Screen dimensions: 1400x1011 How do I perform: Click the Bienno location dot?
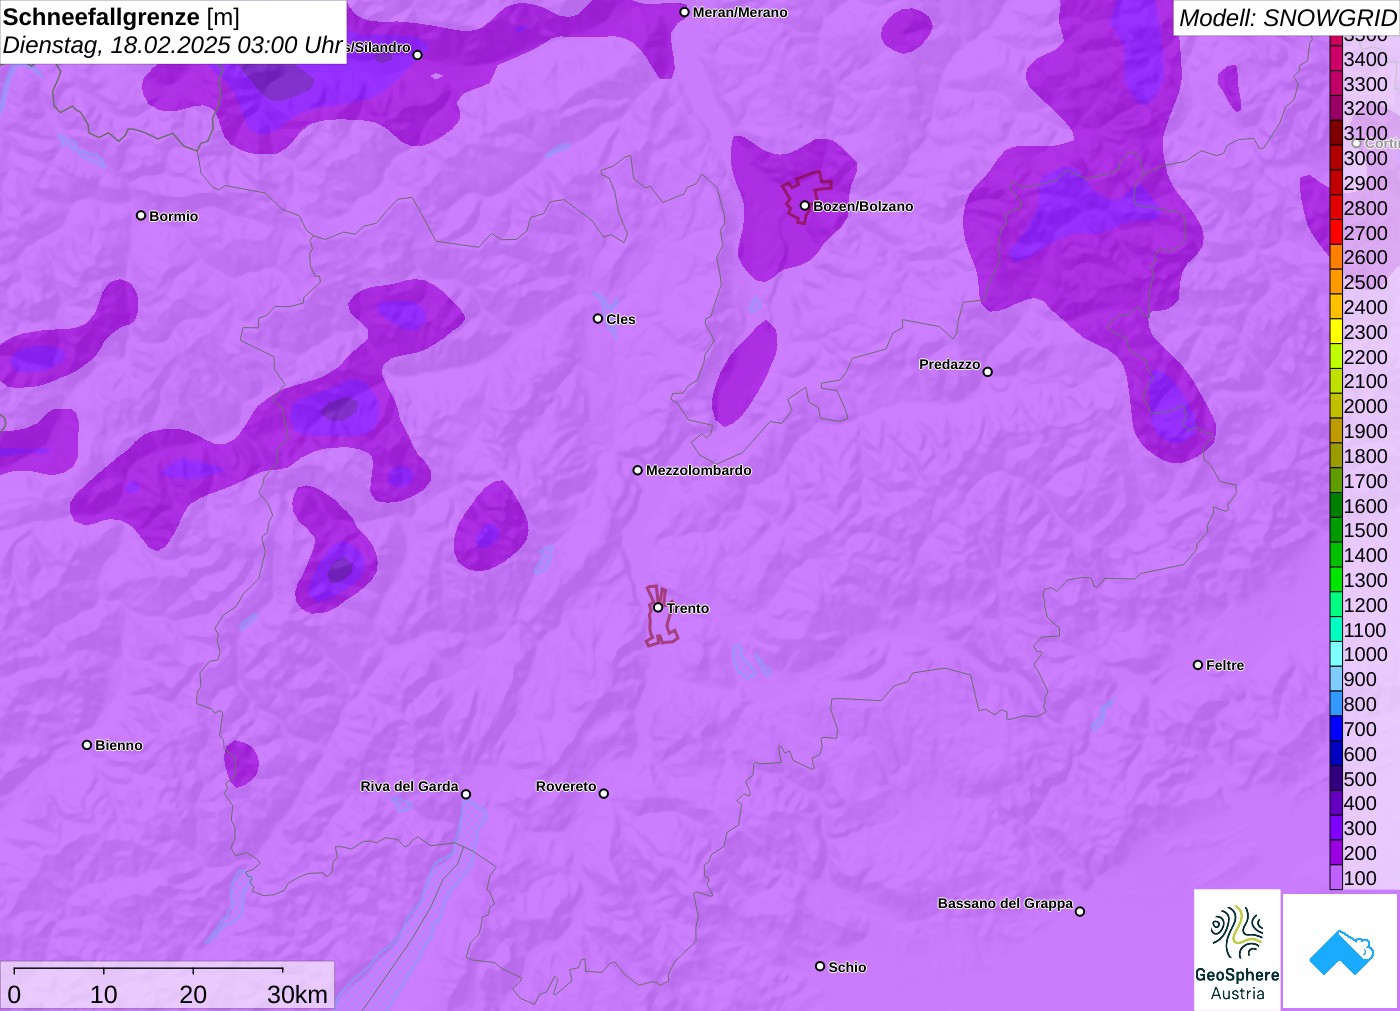pyautogui.click(x=87, y=745)
